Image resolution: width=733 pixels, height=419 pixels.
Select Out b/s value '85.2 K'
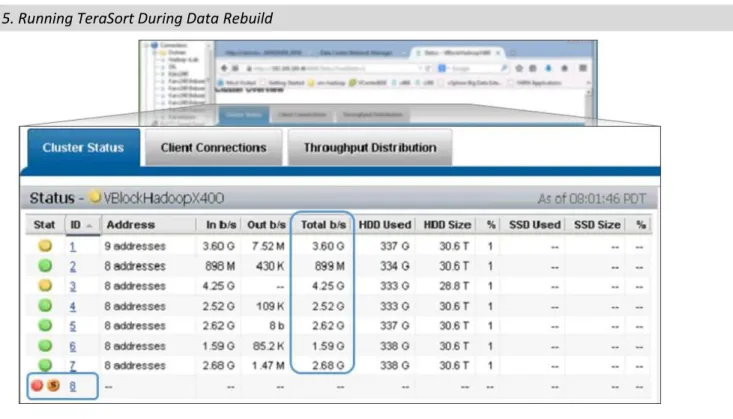click(x=268, y=347)
